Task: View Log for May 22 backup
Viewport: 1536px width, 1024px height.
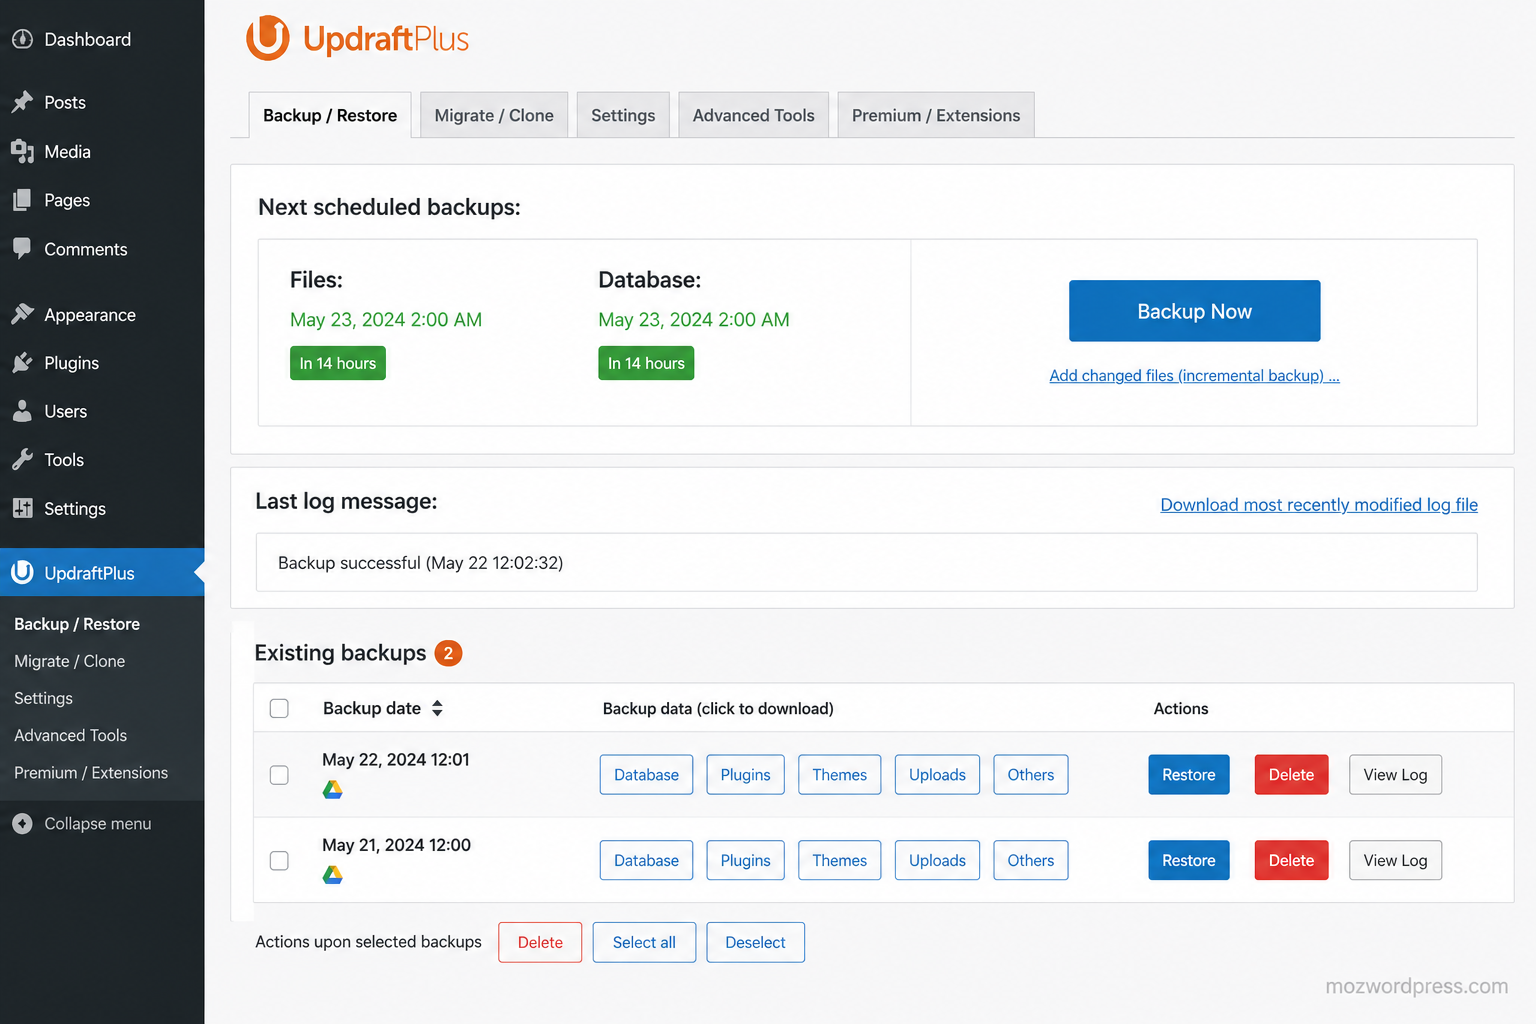Action: tap(1395, 775)
